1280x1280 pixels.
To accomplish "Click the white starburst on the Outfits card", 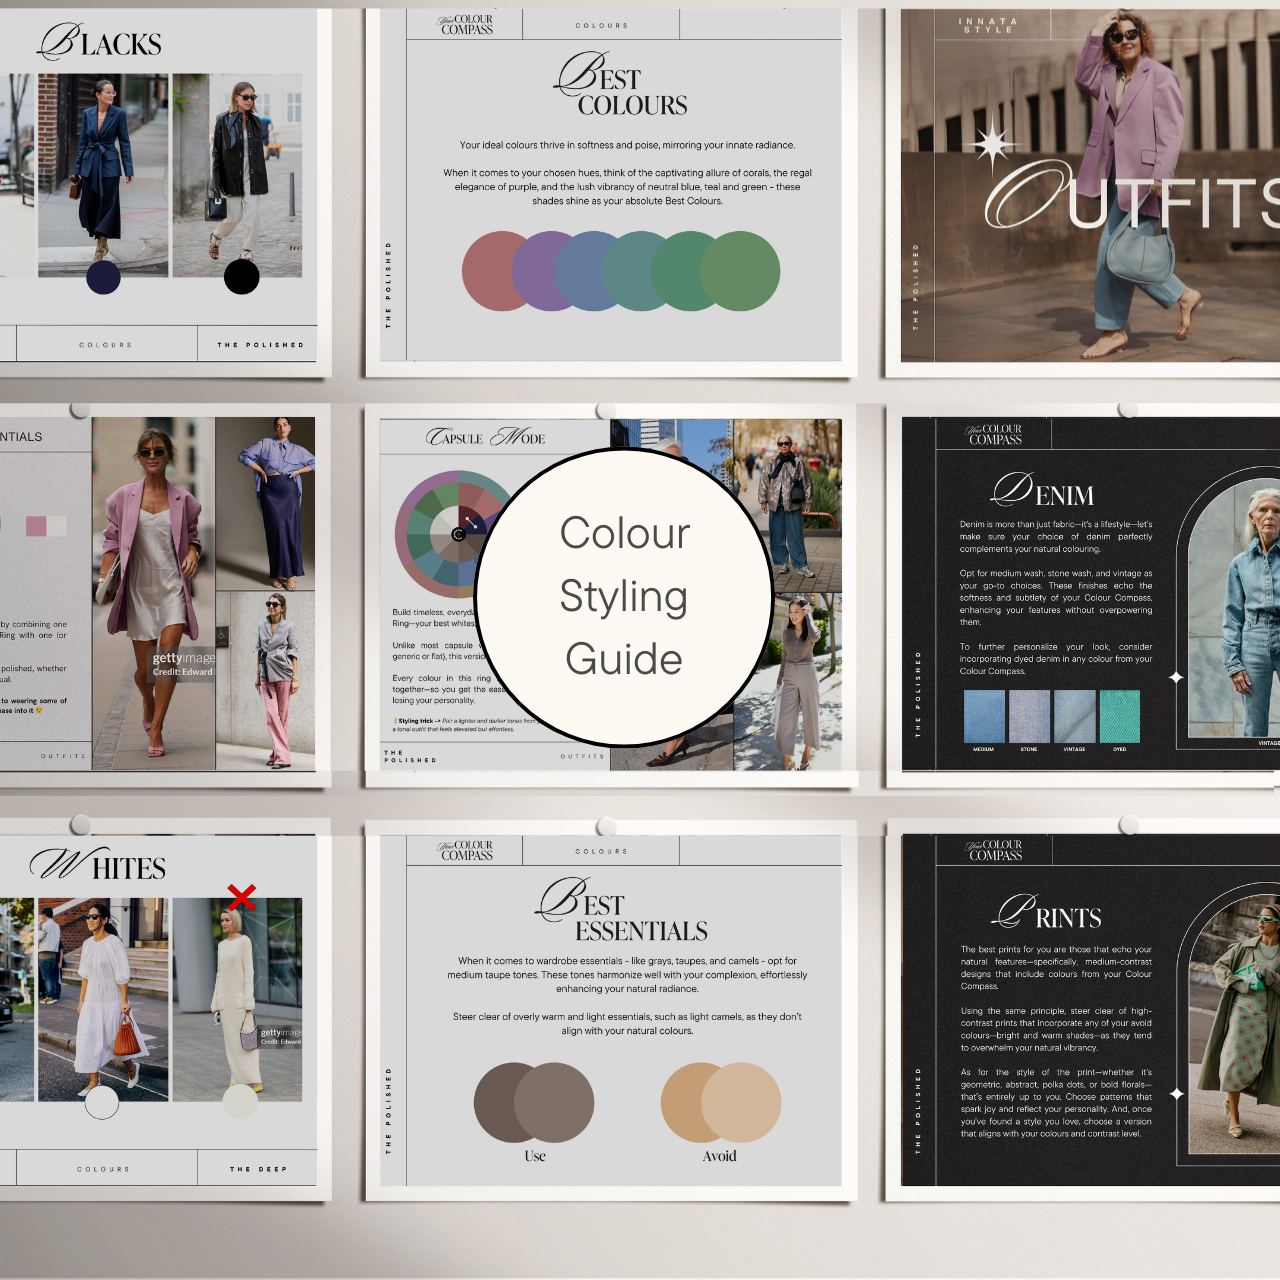I will [x=992, y=146].
